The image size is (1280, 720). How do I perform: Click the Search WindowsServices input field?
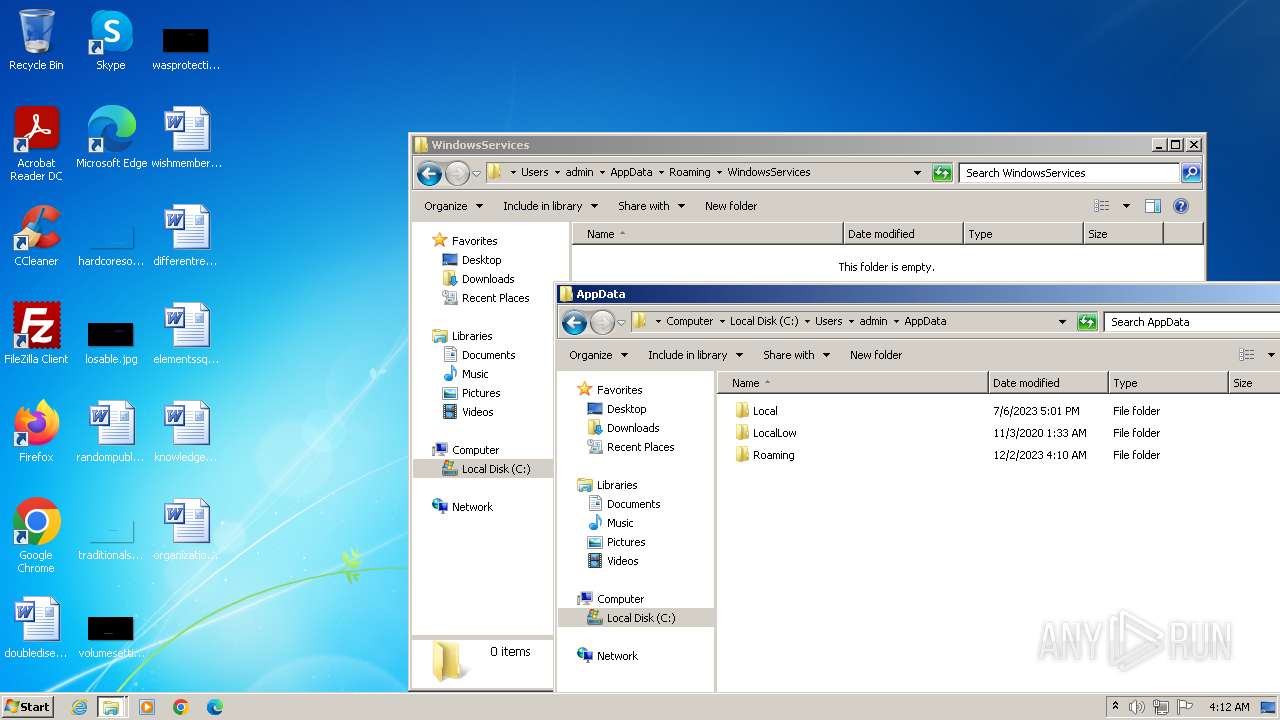(x=1069, y=173)
